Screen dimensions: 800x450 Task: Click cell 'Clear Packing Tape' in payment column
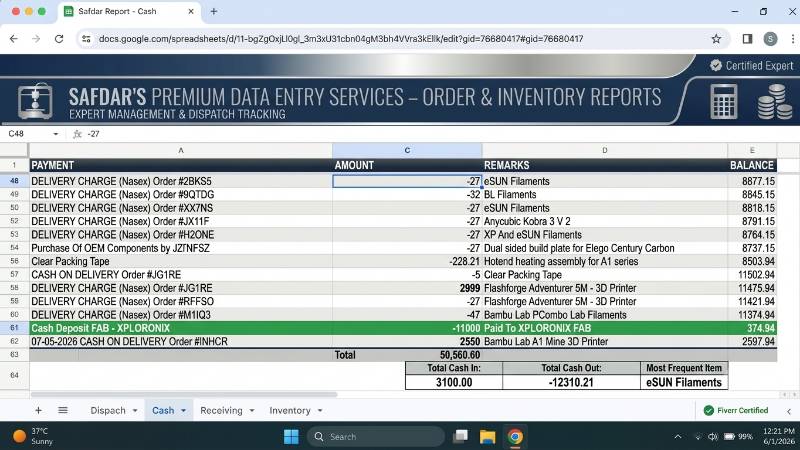[181, 261]
